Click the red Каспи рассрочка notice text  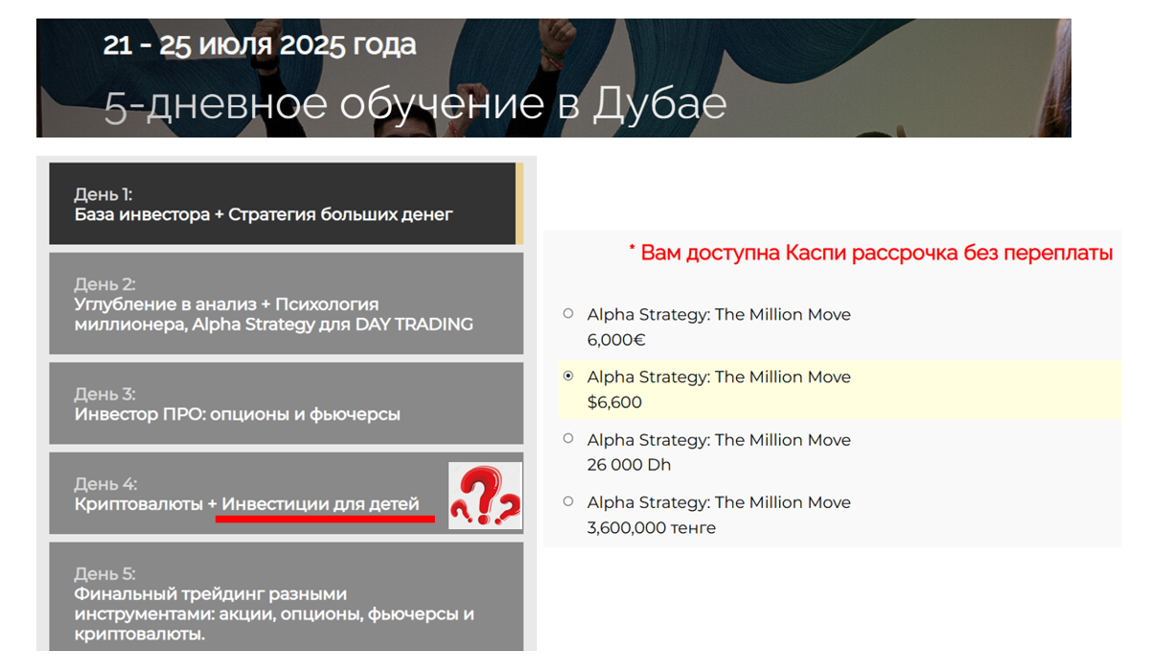coord(871,253)
